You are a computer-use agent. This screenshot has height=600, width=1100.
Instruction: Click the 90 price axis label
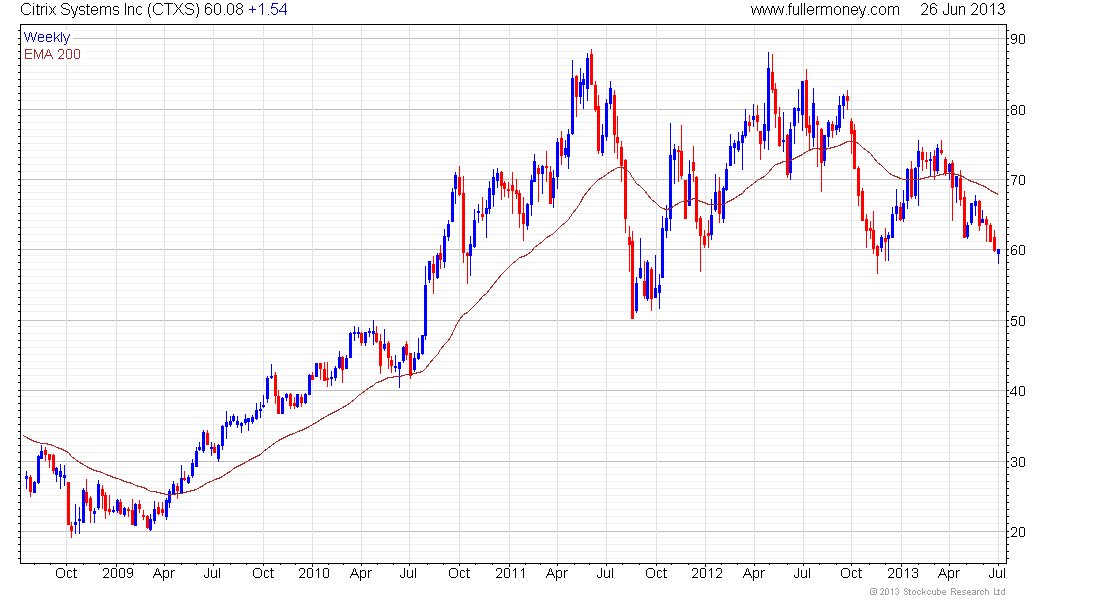[x=1018, y=39]
